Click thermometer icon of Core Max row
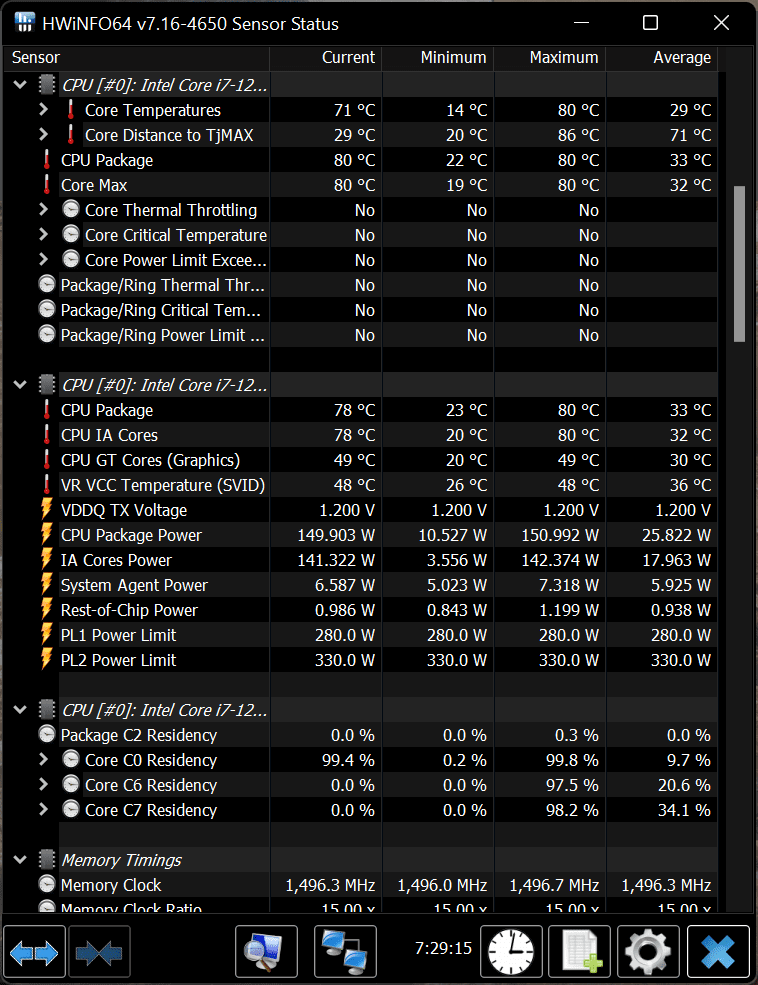Viewport: 758px width, 985px height. pos(46,185)
